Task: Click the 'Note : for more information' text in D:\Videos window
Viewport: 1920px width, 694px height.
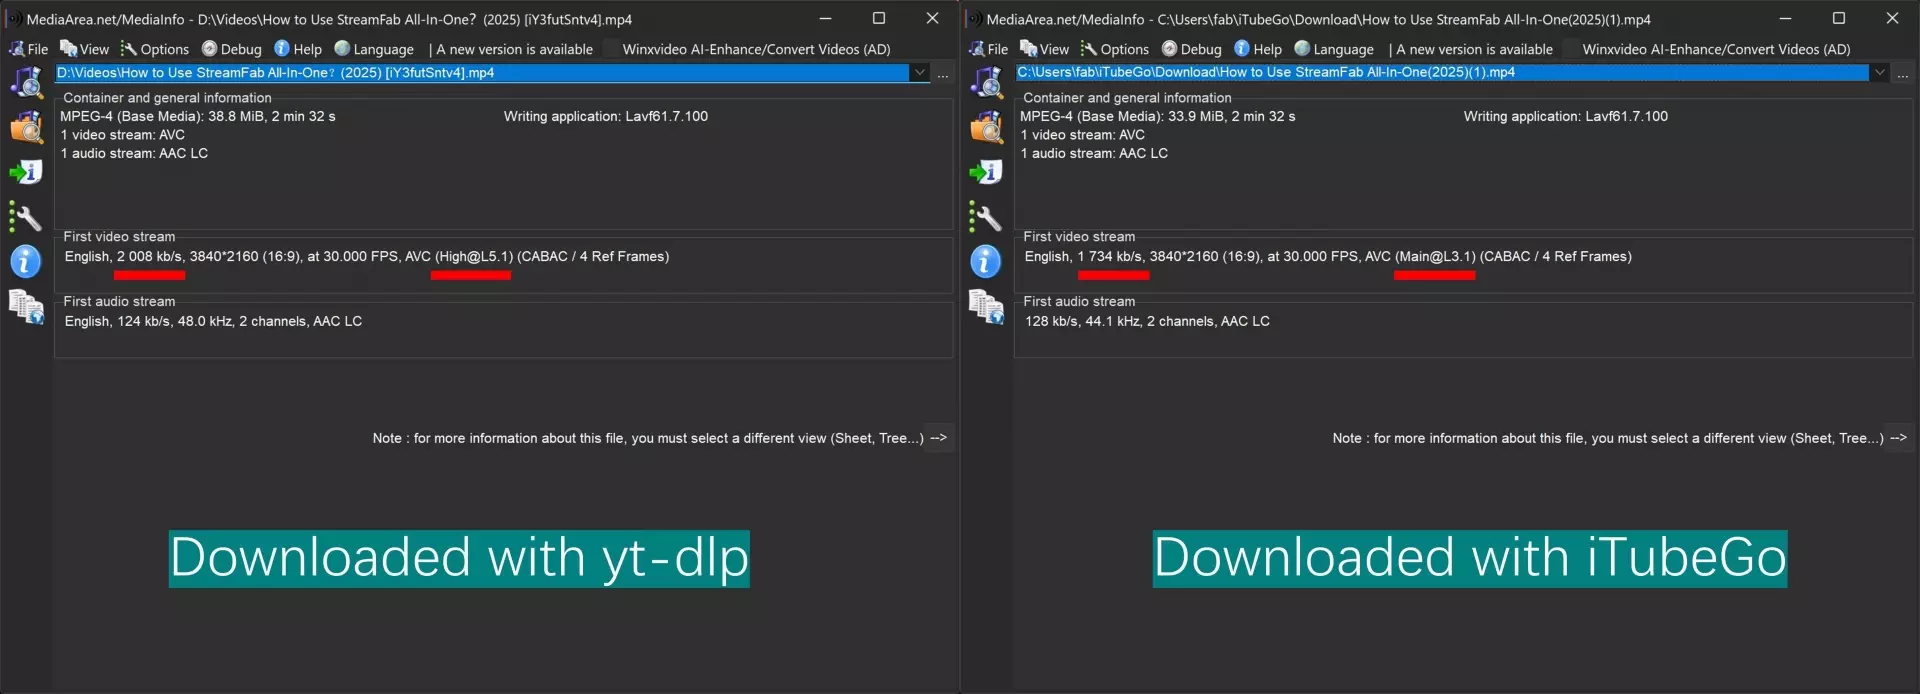Action: (x=648, y=439)
